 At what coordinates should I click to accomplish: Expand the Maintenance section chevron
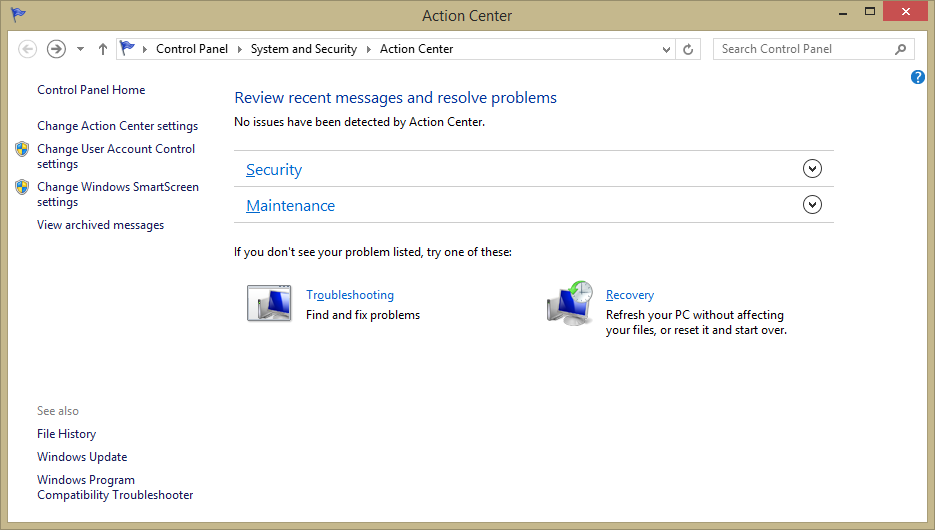(812, 204)
